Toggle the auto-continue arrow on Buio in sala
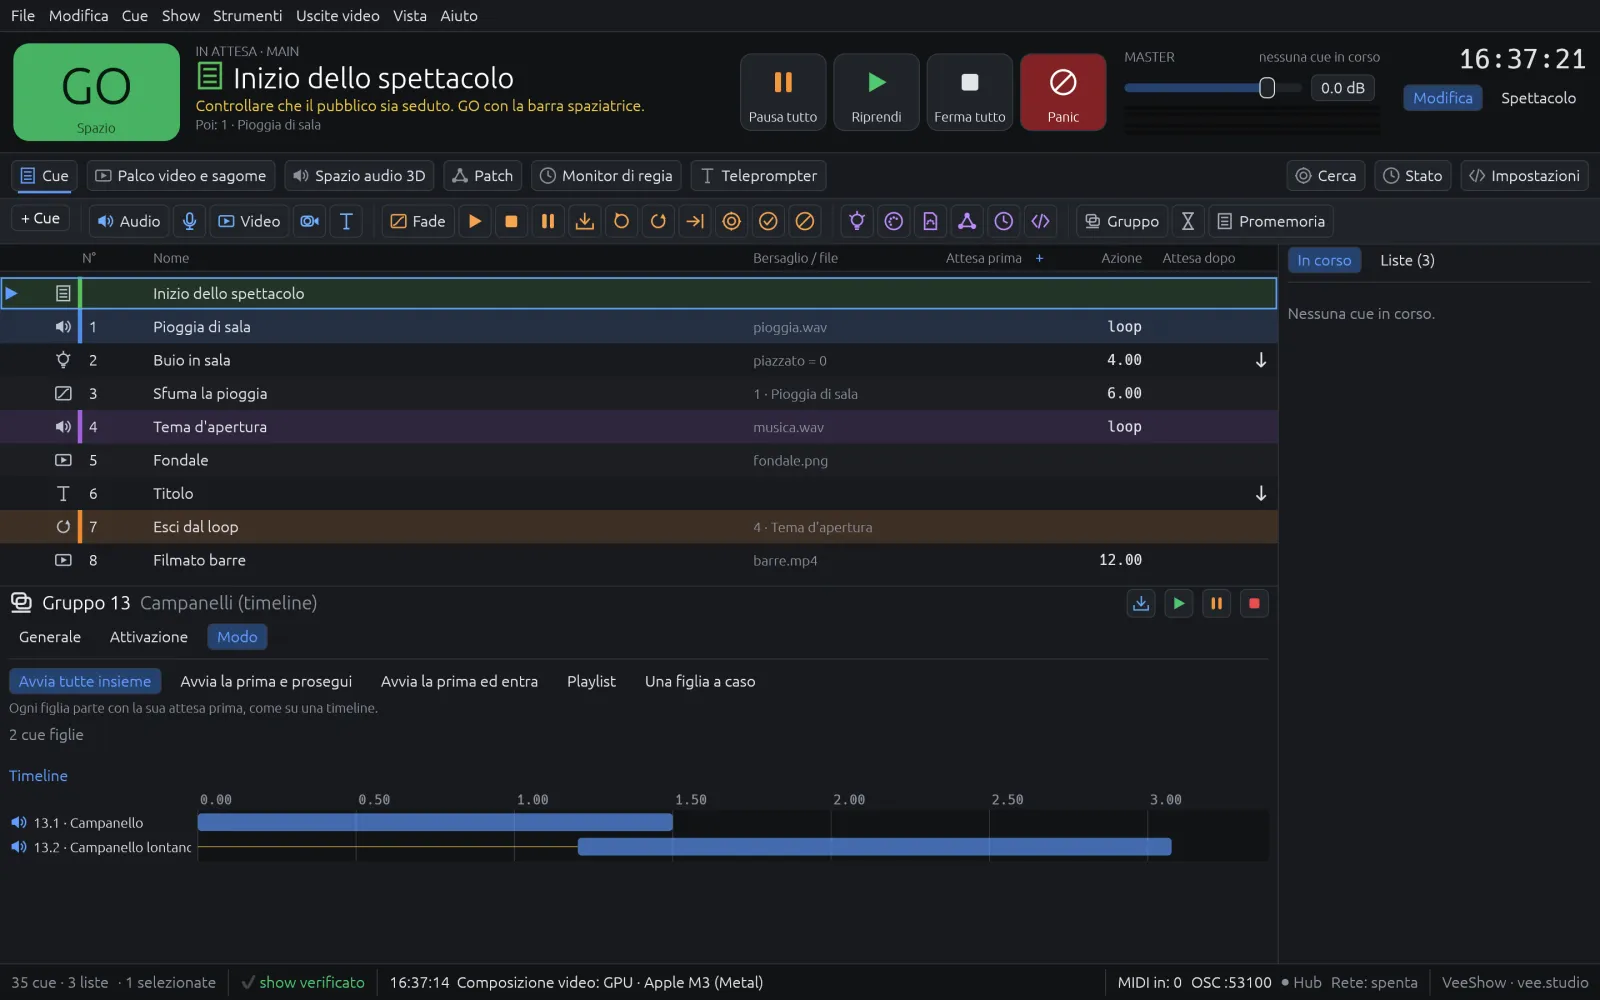1600x1000 pixels. [x=1261, y=360]
